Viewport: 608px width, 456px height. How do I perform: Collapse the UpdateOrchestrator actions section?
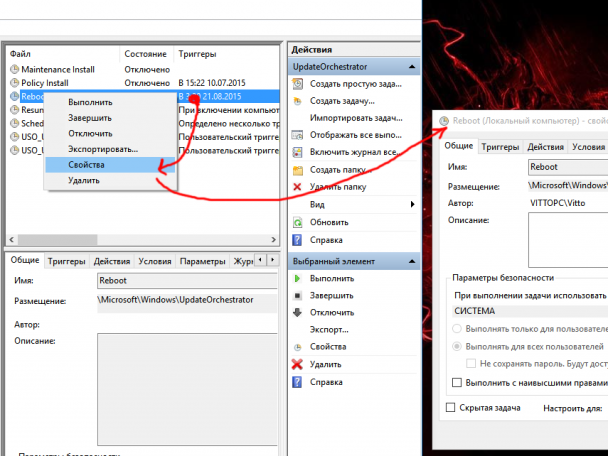412,67
